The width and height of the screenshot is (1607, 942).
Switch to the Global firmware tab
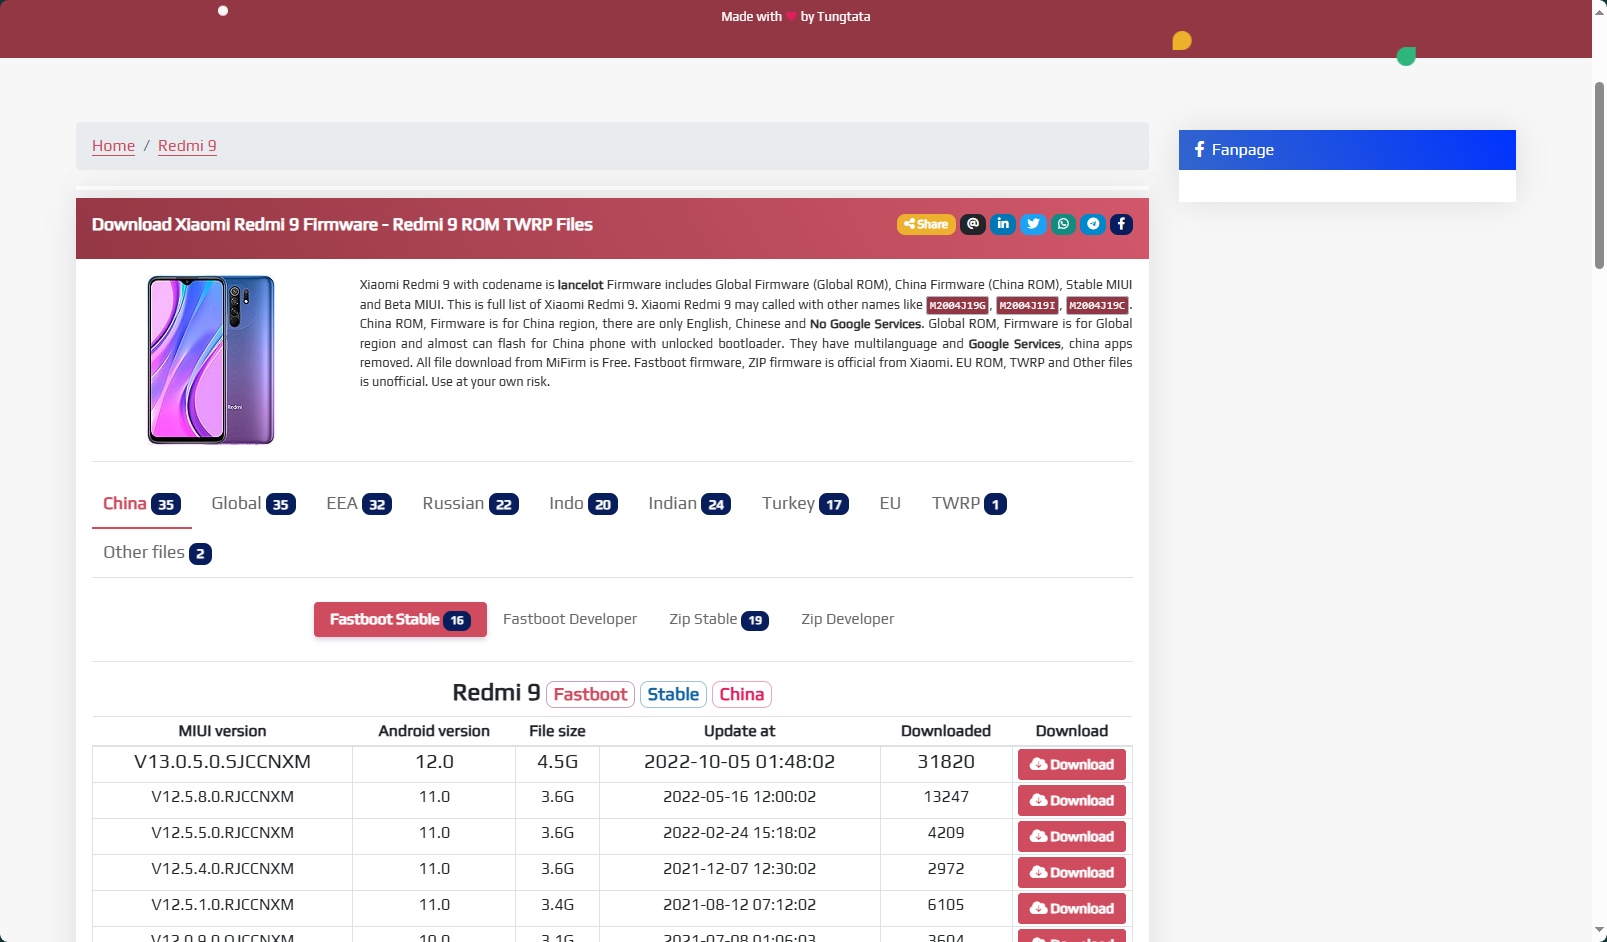[252, 504]
